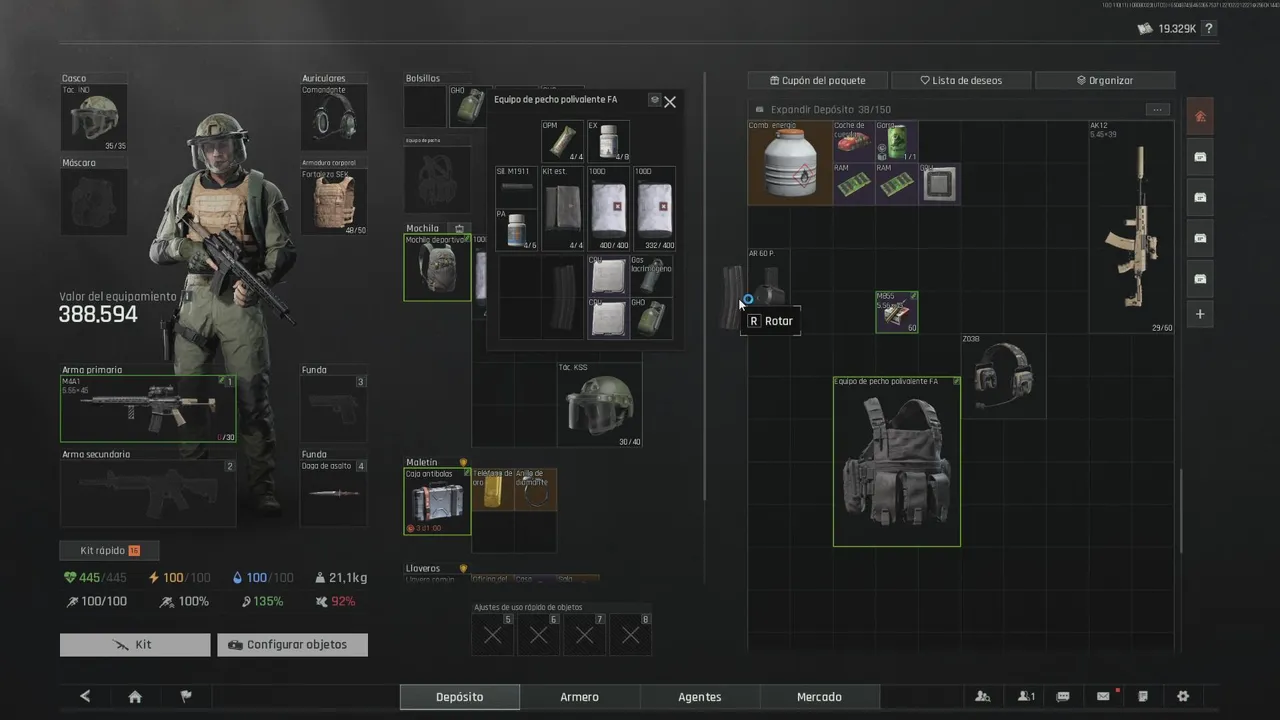This screenshot has height=720, width=1280.
Task: Click the currency balance 19.329K
Action: (1168, 29)
